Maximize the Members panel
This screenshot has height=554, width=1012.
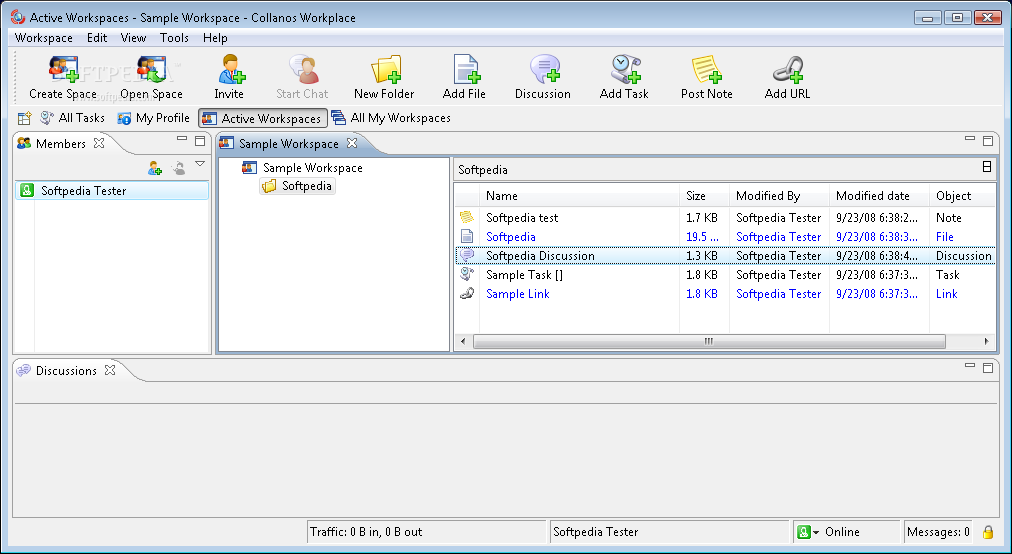pos(200,140)
